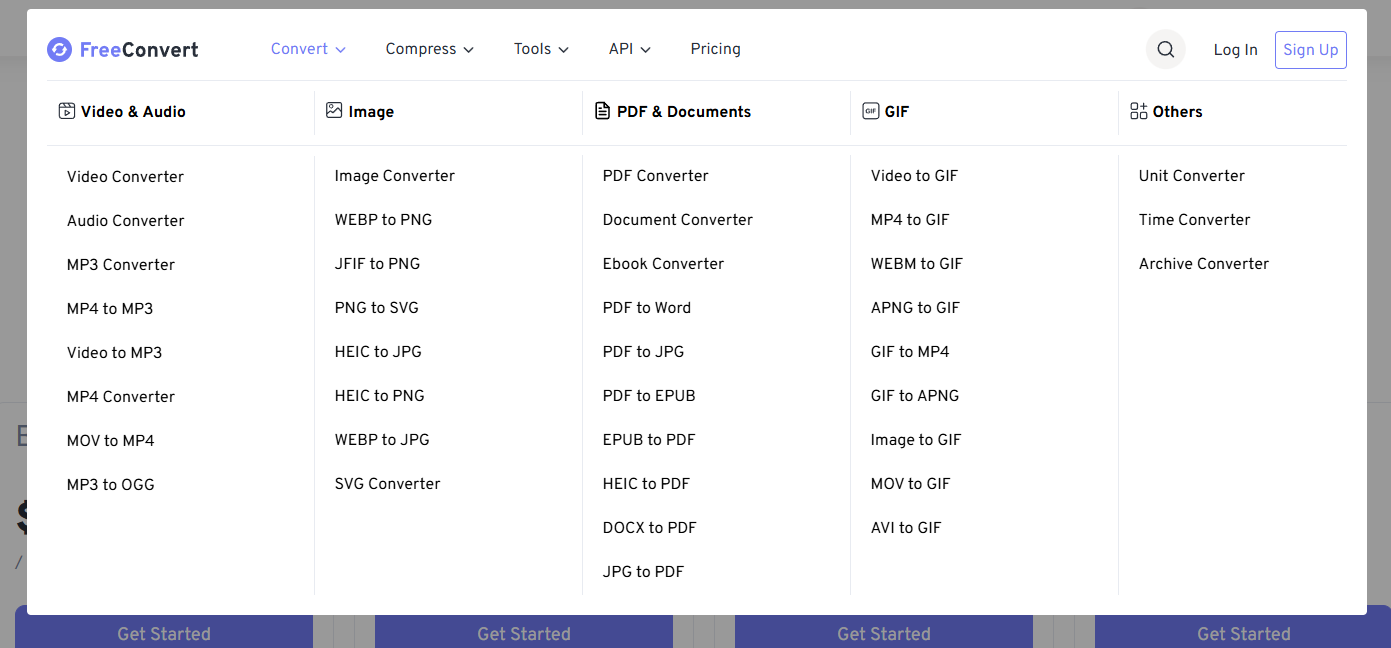
Task: Select Document Converter
Action: (678, 220)
